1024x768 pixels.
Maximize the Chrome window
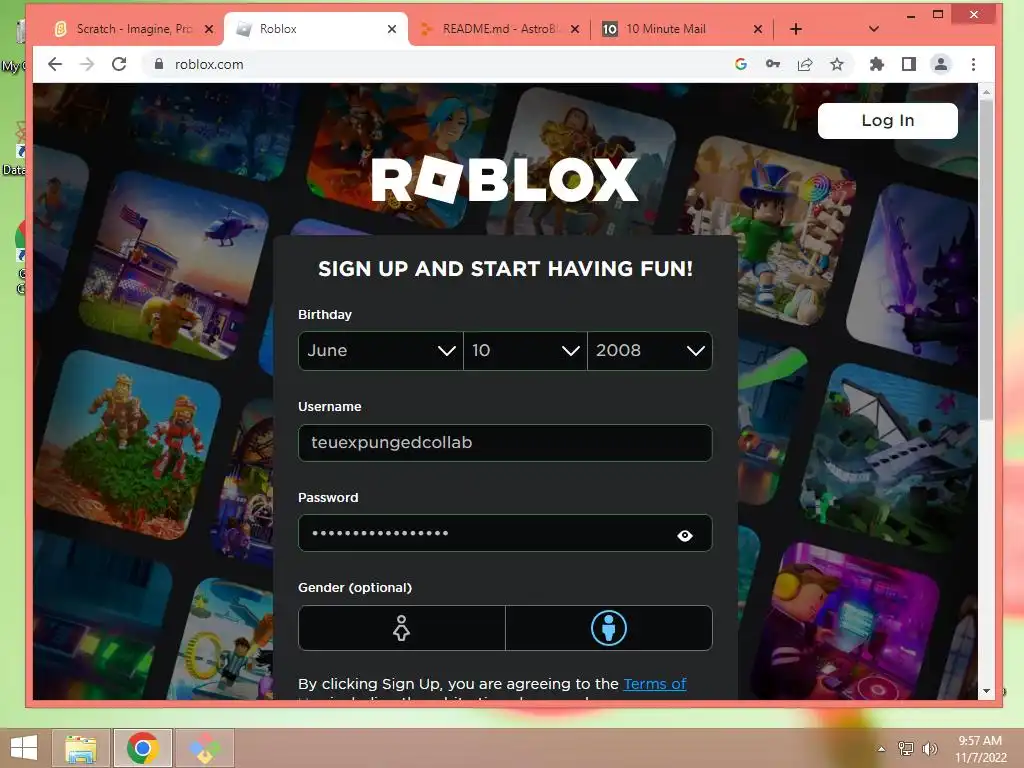pos(938,14)
